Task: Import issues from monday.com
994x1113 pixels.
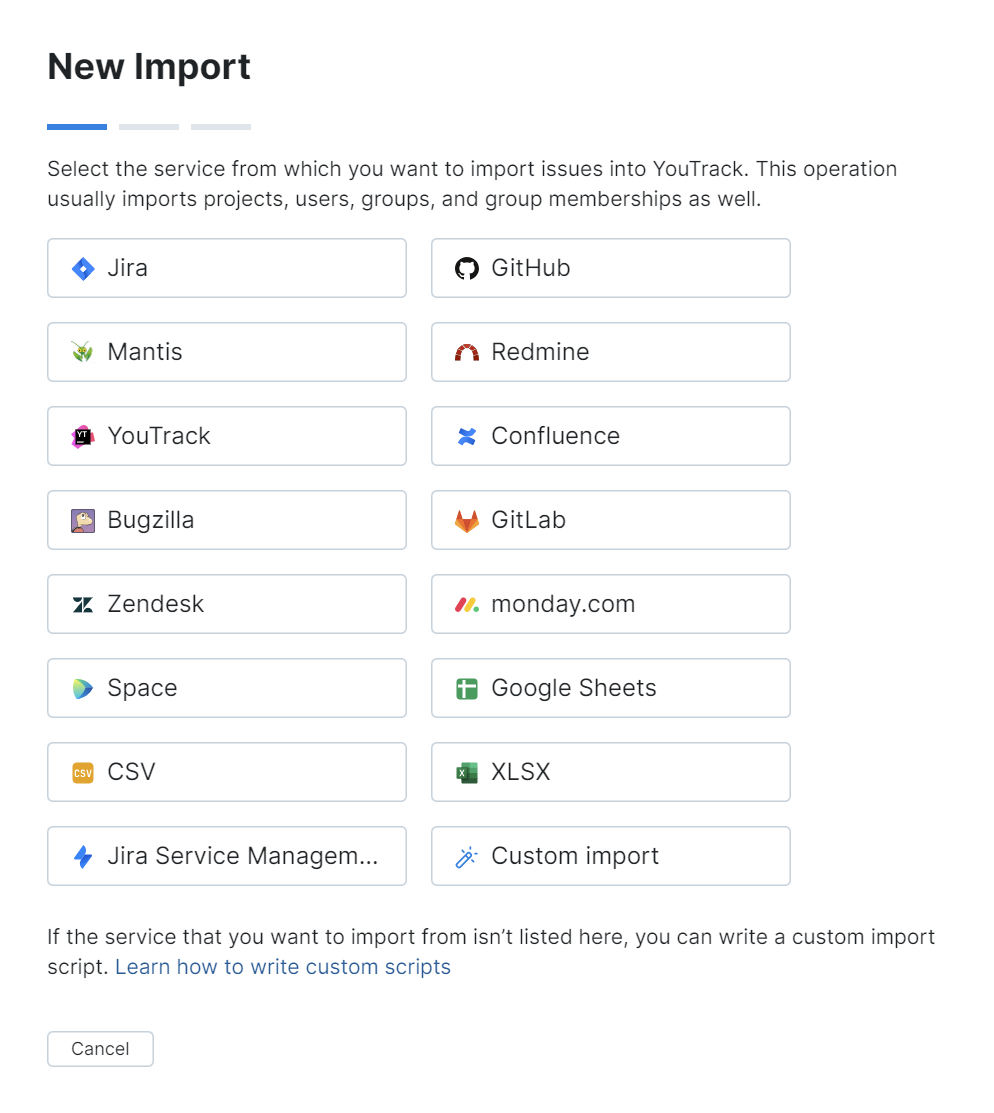Action: point(610,604)
